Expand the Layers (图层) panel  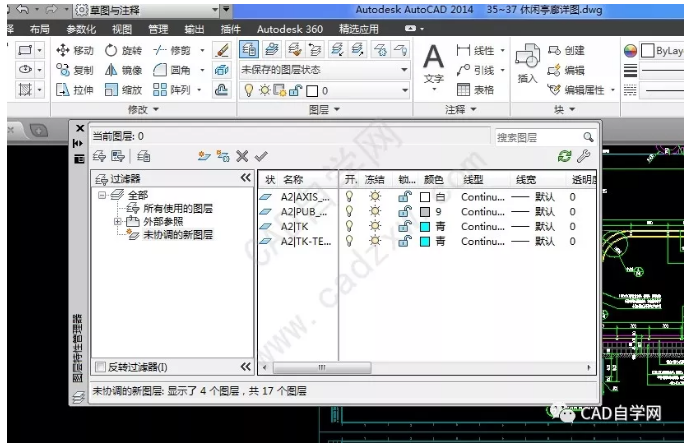(324, 109)
